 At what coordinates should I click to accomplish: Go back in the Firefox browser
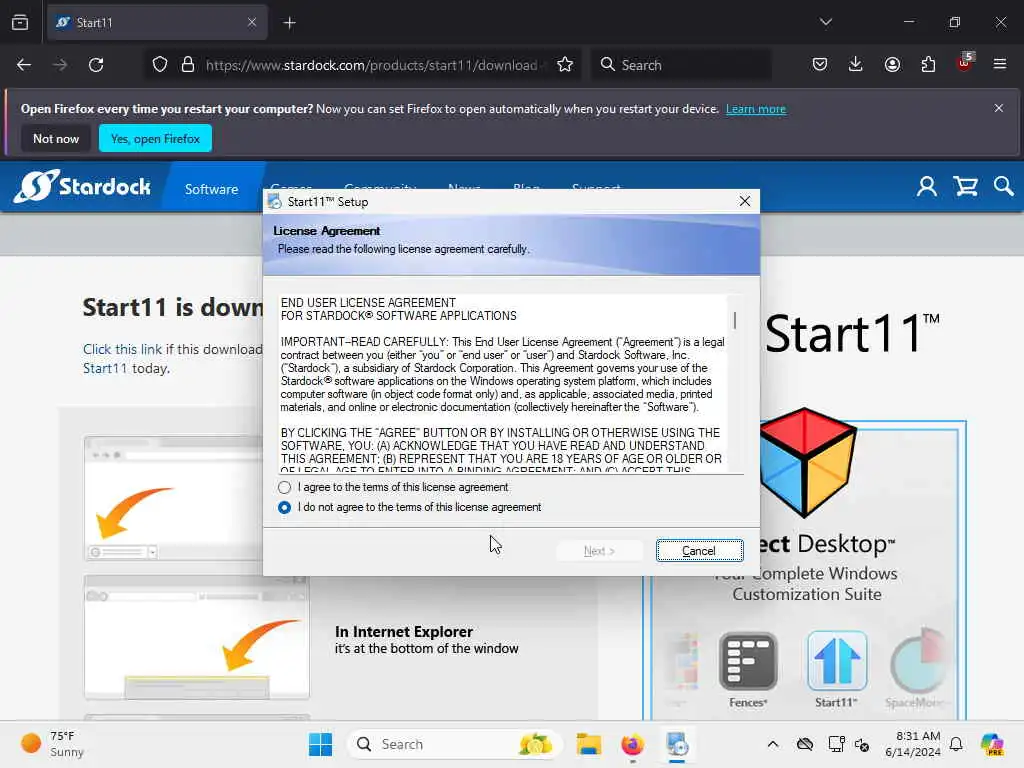(24, 65)
